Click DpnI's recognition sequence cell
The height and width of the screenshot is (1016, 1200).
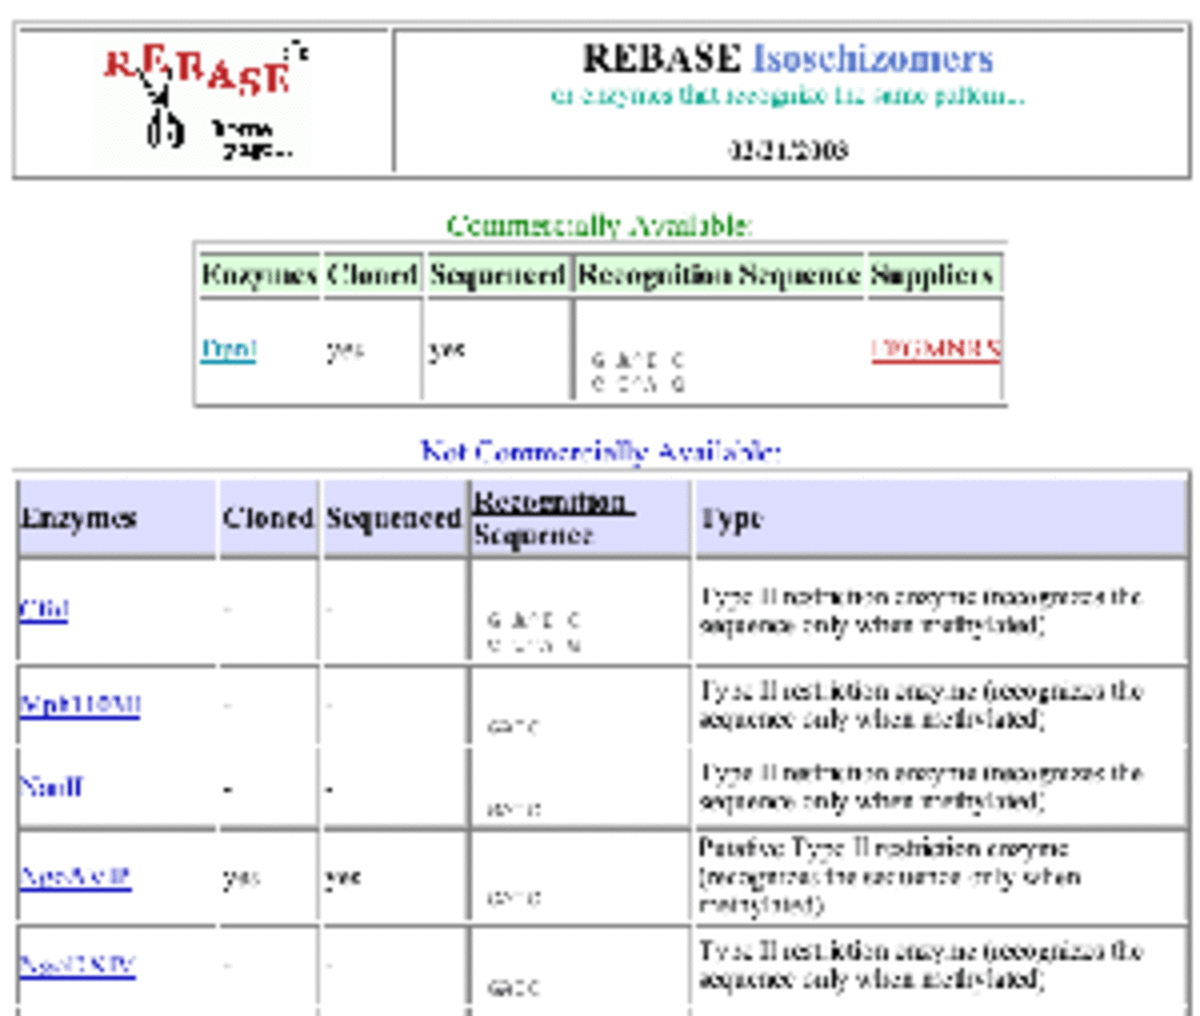coord(719,350)
